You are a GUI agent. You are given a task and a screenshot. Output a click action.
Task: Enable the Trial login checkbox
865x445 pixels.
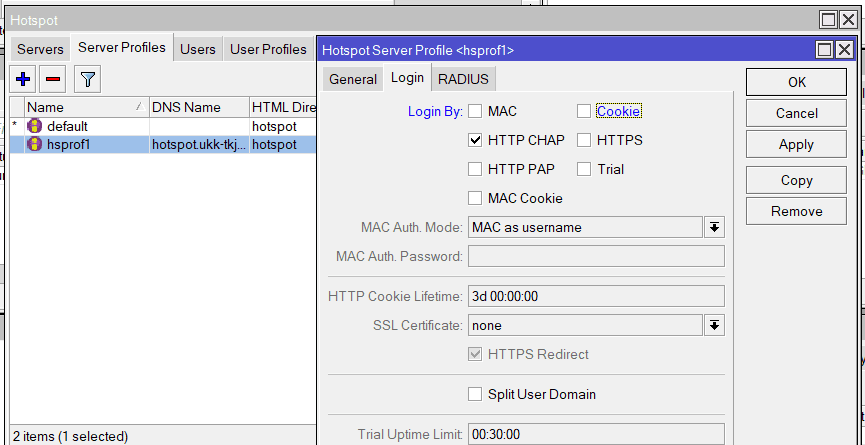coord(584,169)
